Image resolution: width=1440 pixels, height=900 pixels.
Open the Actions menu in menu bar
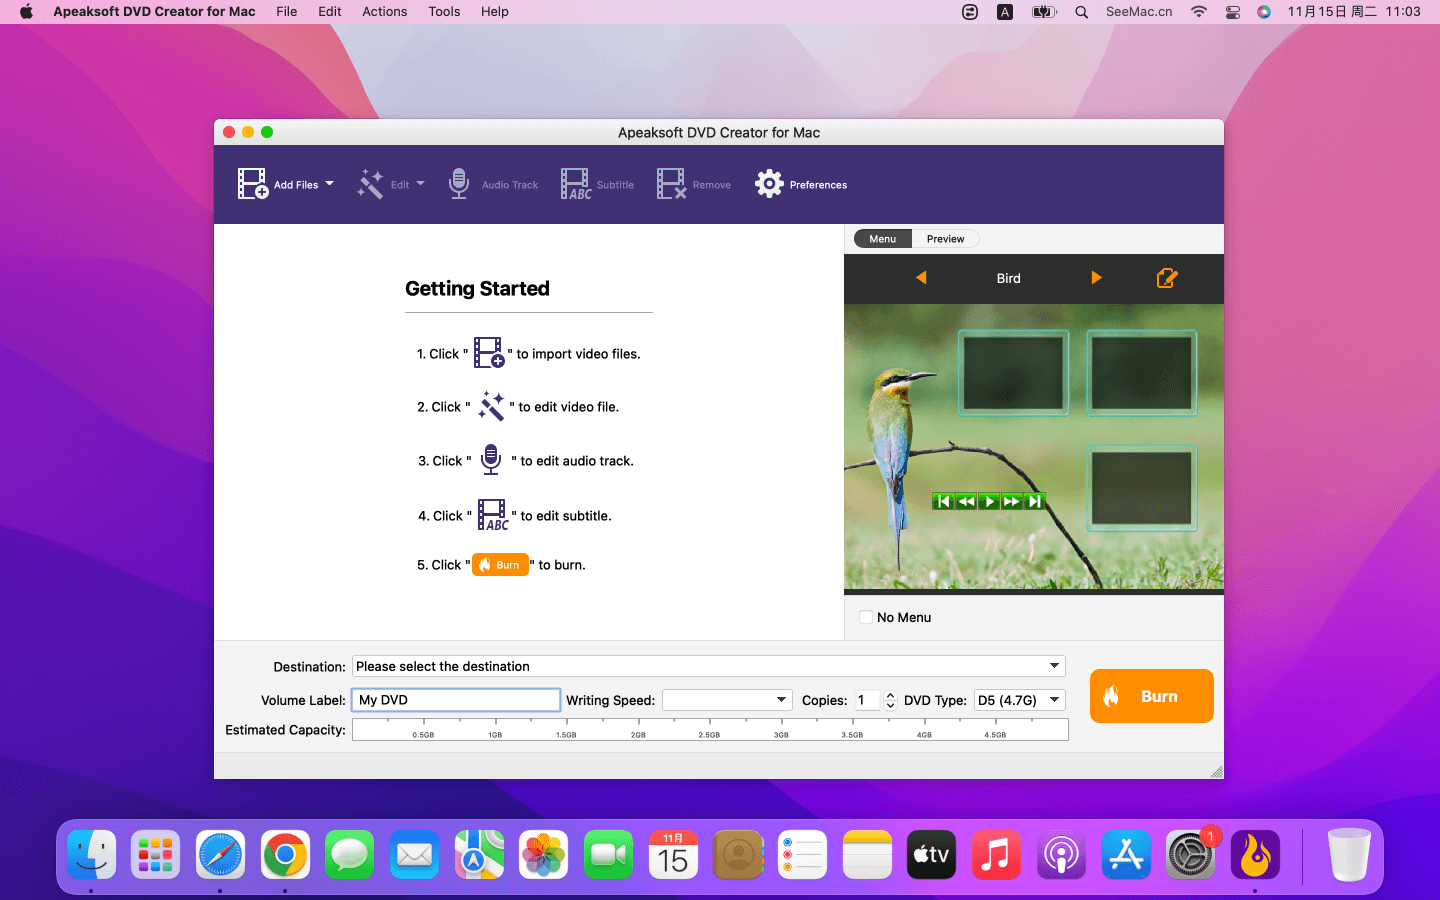pyautogui.click(x=384, y=12)
